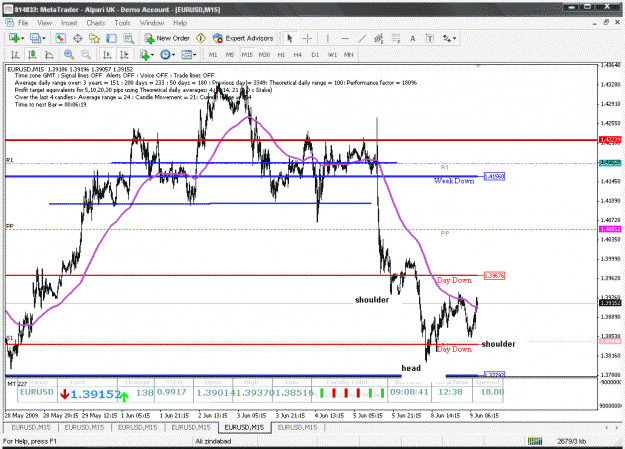Expand the Periods dropdown arrow
The width and height of the screenshot is (625, 449).
[x=173, y=55]
